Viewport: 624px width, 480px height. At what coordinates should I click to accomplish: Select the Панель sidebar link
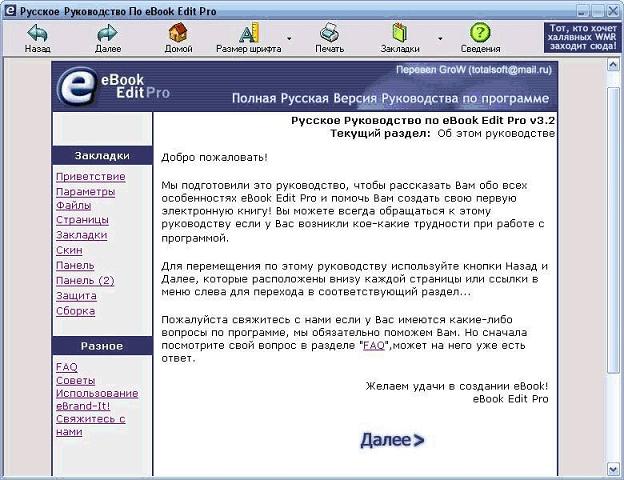pyautogui.click(x=75, y=265)
